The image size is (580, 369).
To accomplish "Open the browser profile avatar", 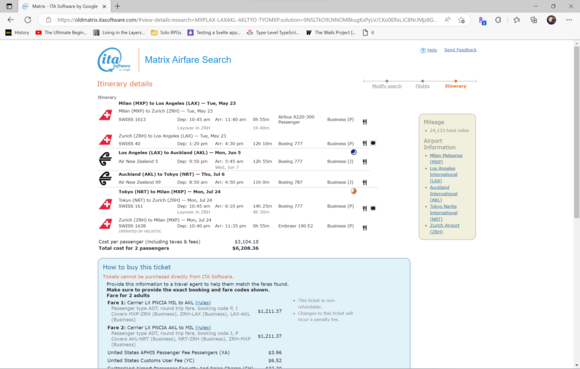I will [x=551, y=20].
